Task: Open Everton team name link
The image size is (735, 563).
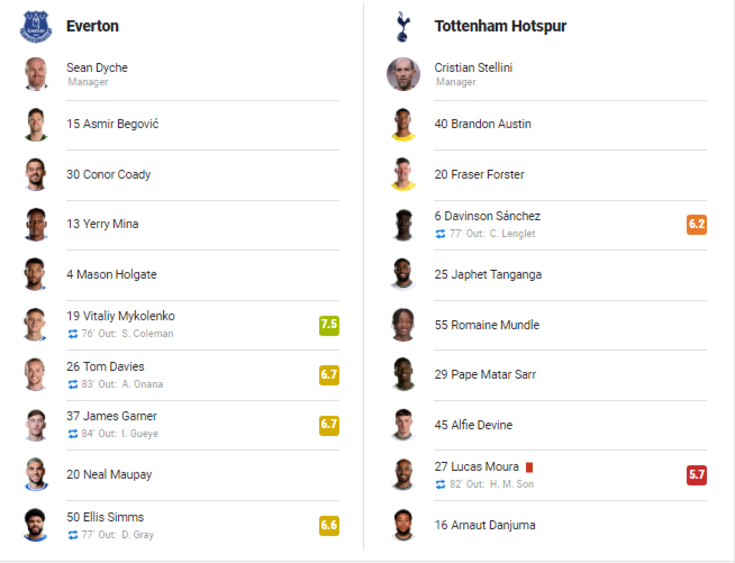Action: (92, 26)
